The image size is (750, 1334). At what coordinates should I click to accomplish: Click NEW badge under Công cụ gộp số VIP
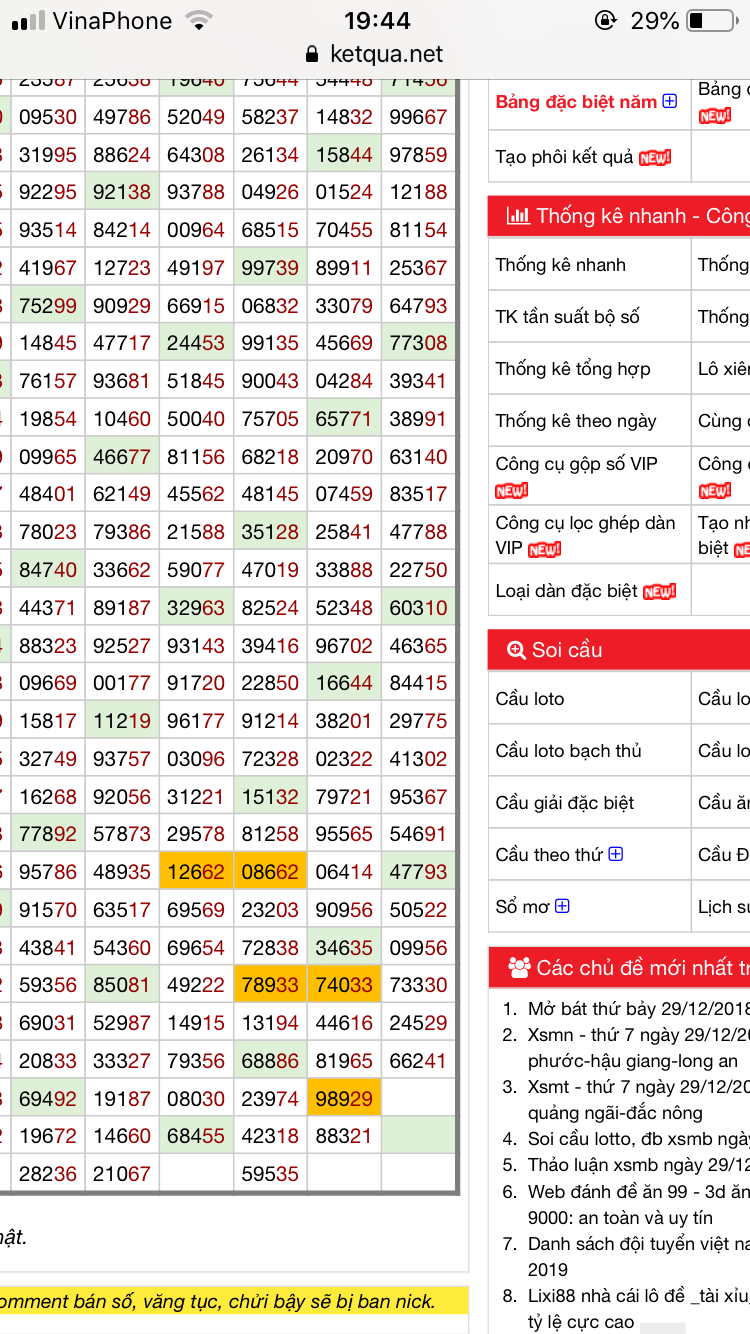click(512, 490)
